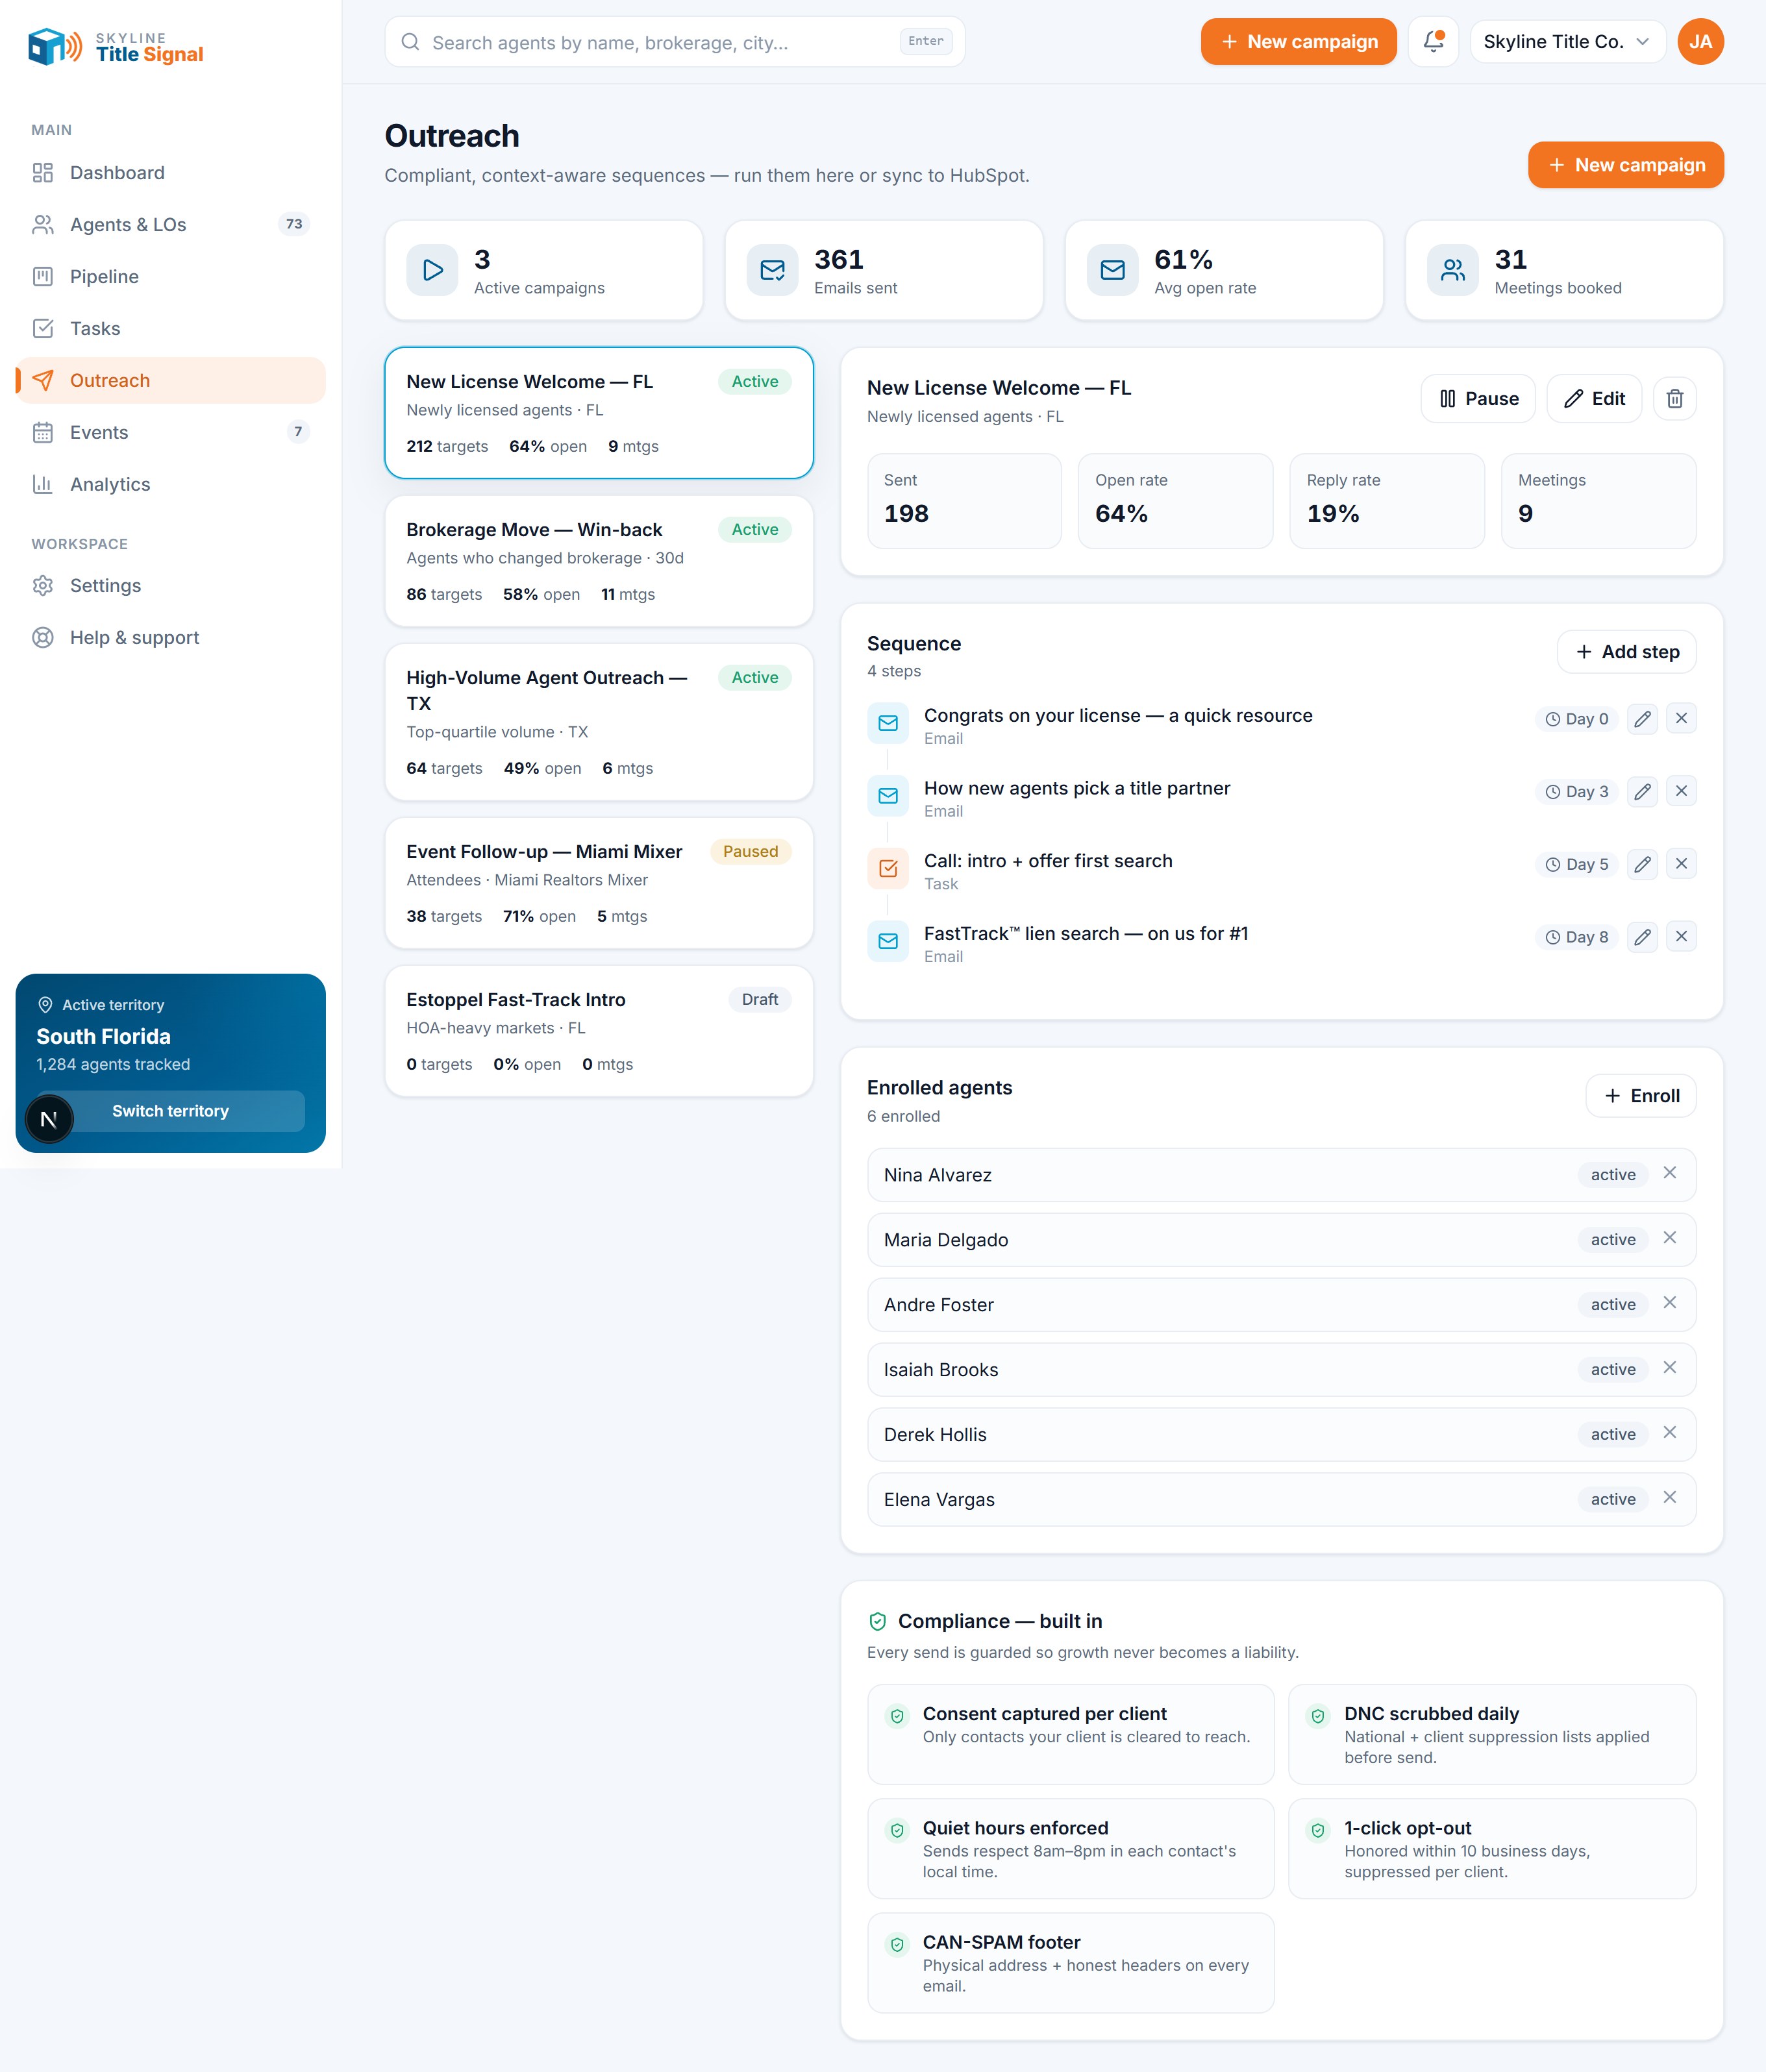Open the Pipeline page

tap(170, 277)
